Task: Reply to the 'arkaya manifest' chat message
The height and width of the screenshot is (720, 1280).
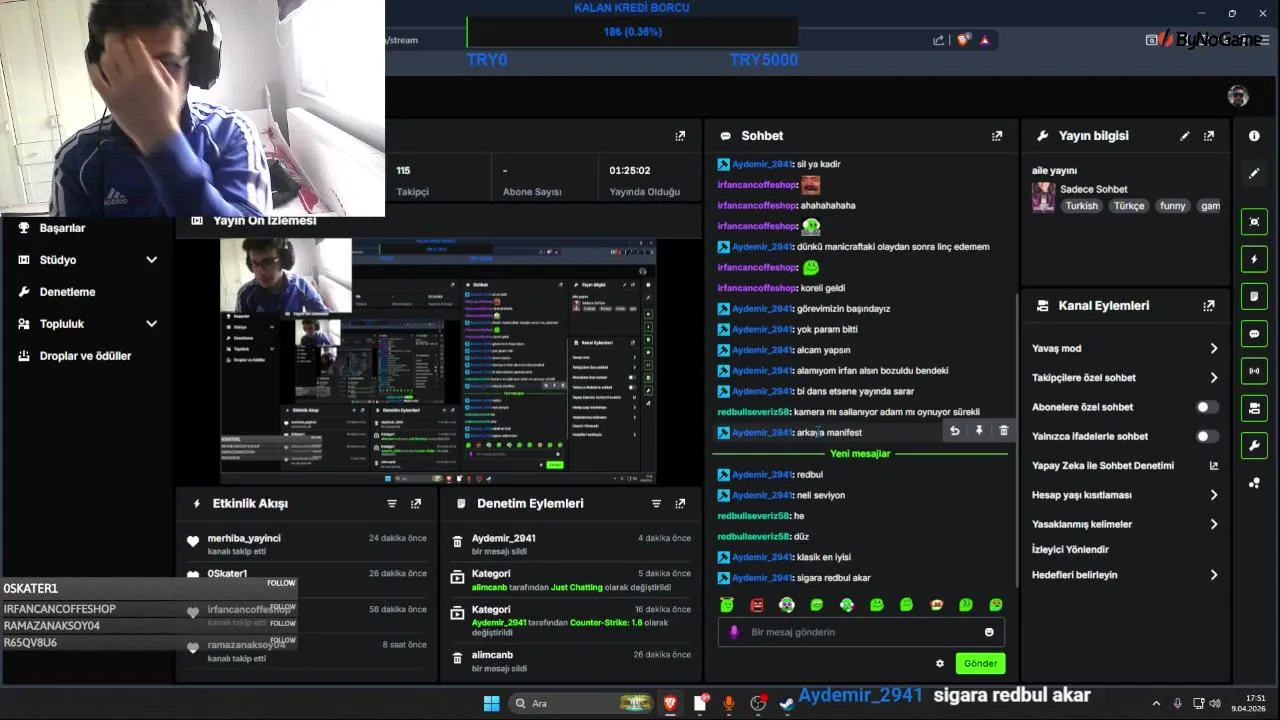Action: point(954,431)
